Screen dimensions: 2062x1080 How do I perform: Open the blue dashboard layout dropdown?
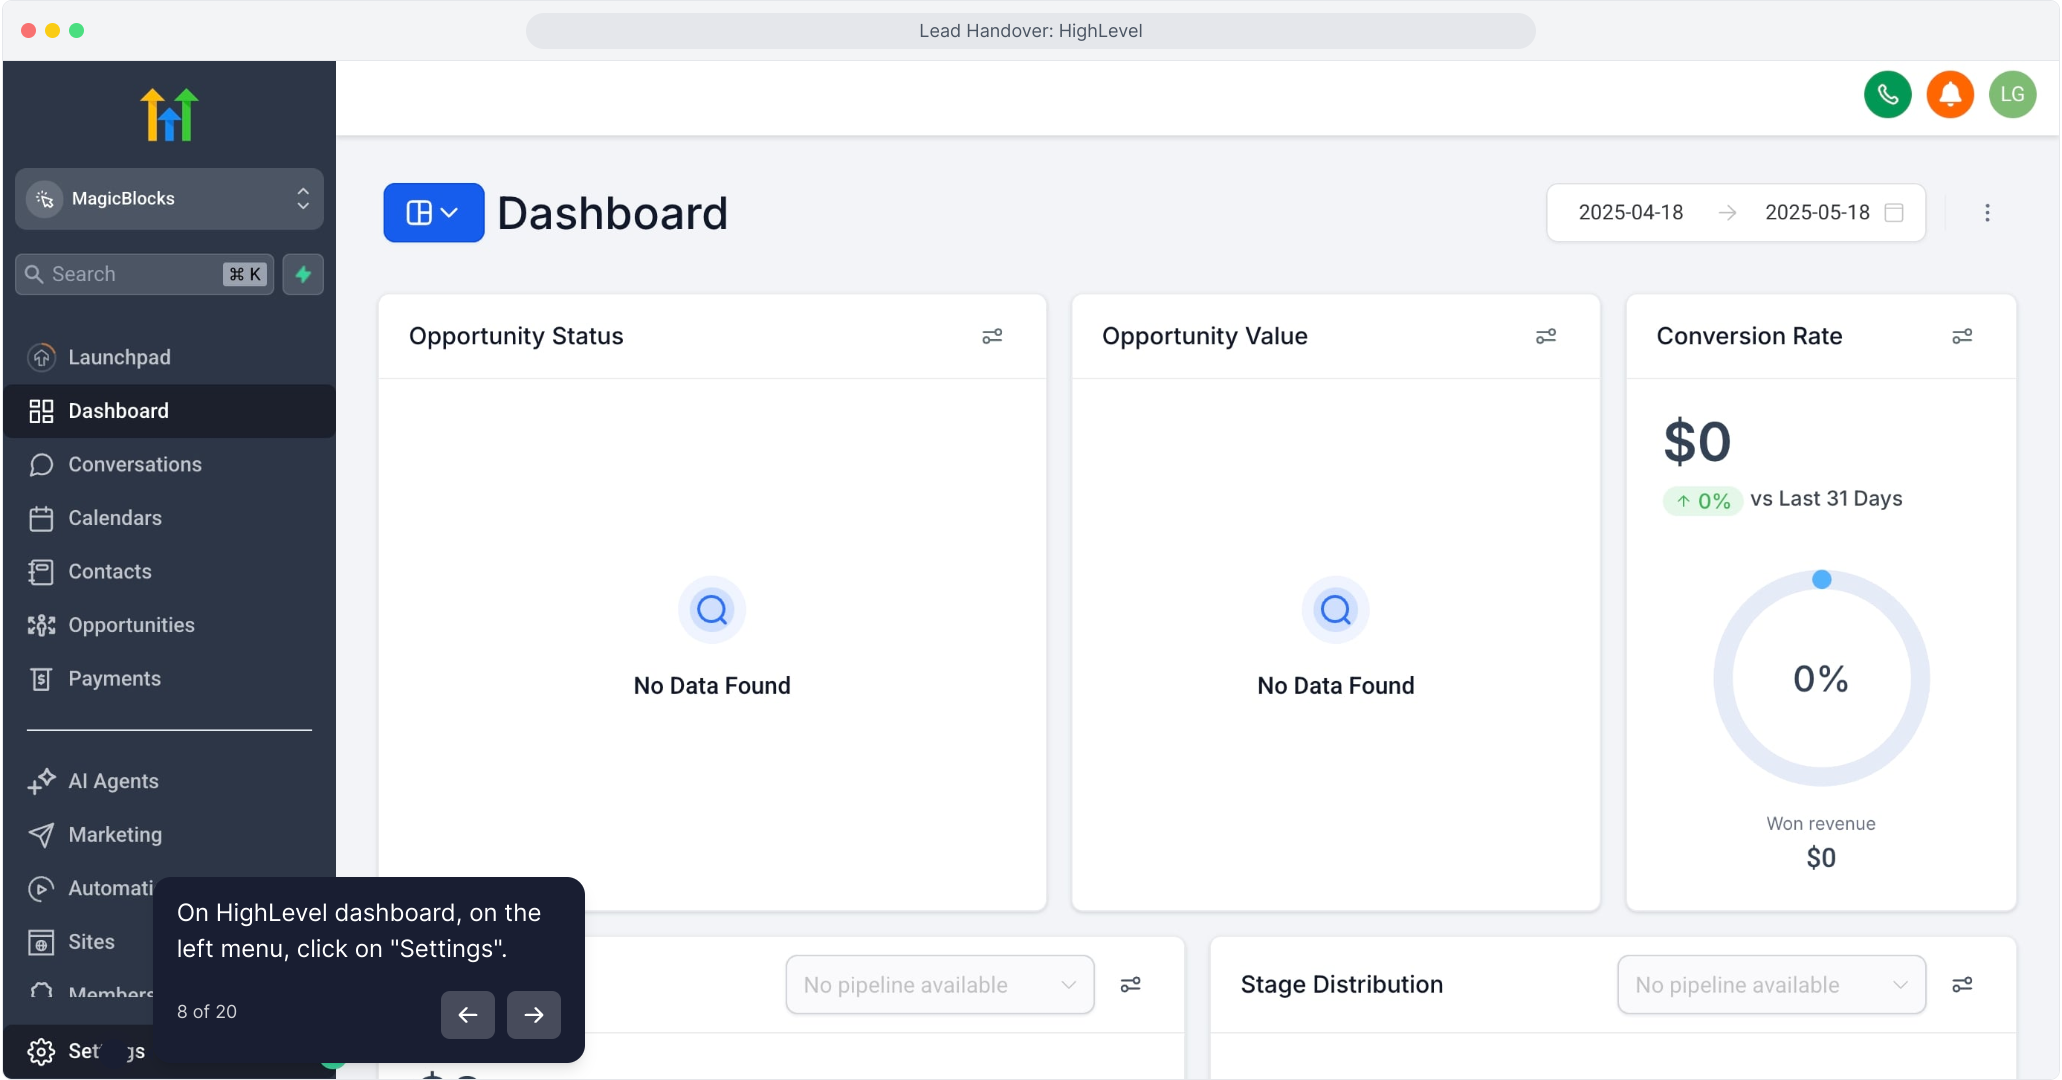tap(433, 213)
